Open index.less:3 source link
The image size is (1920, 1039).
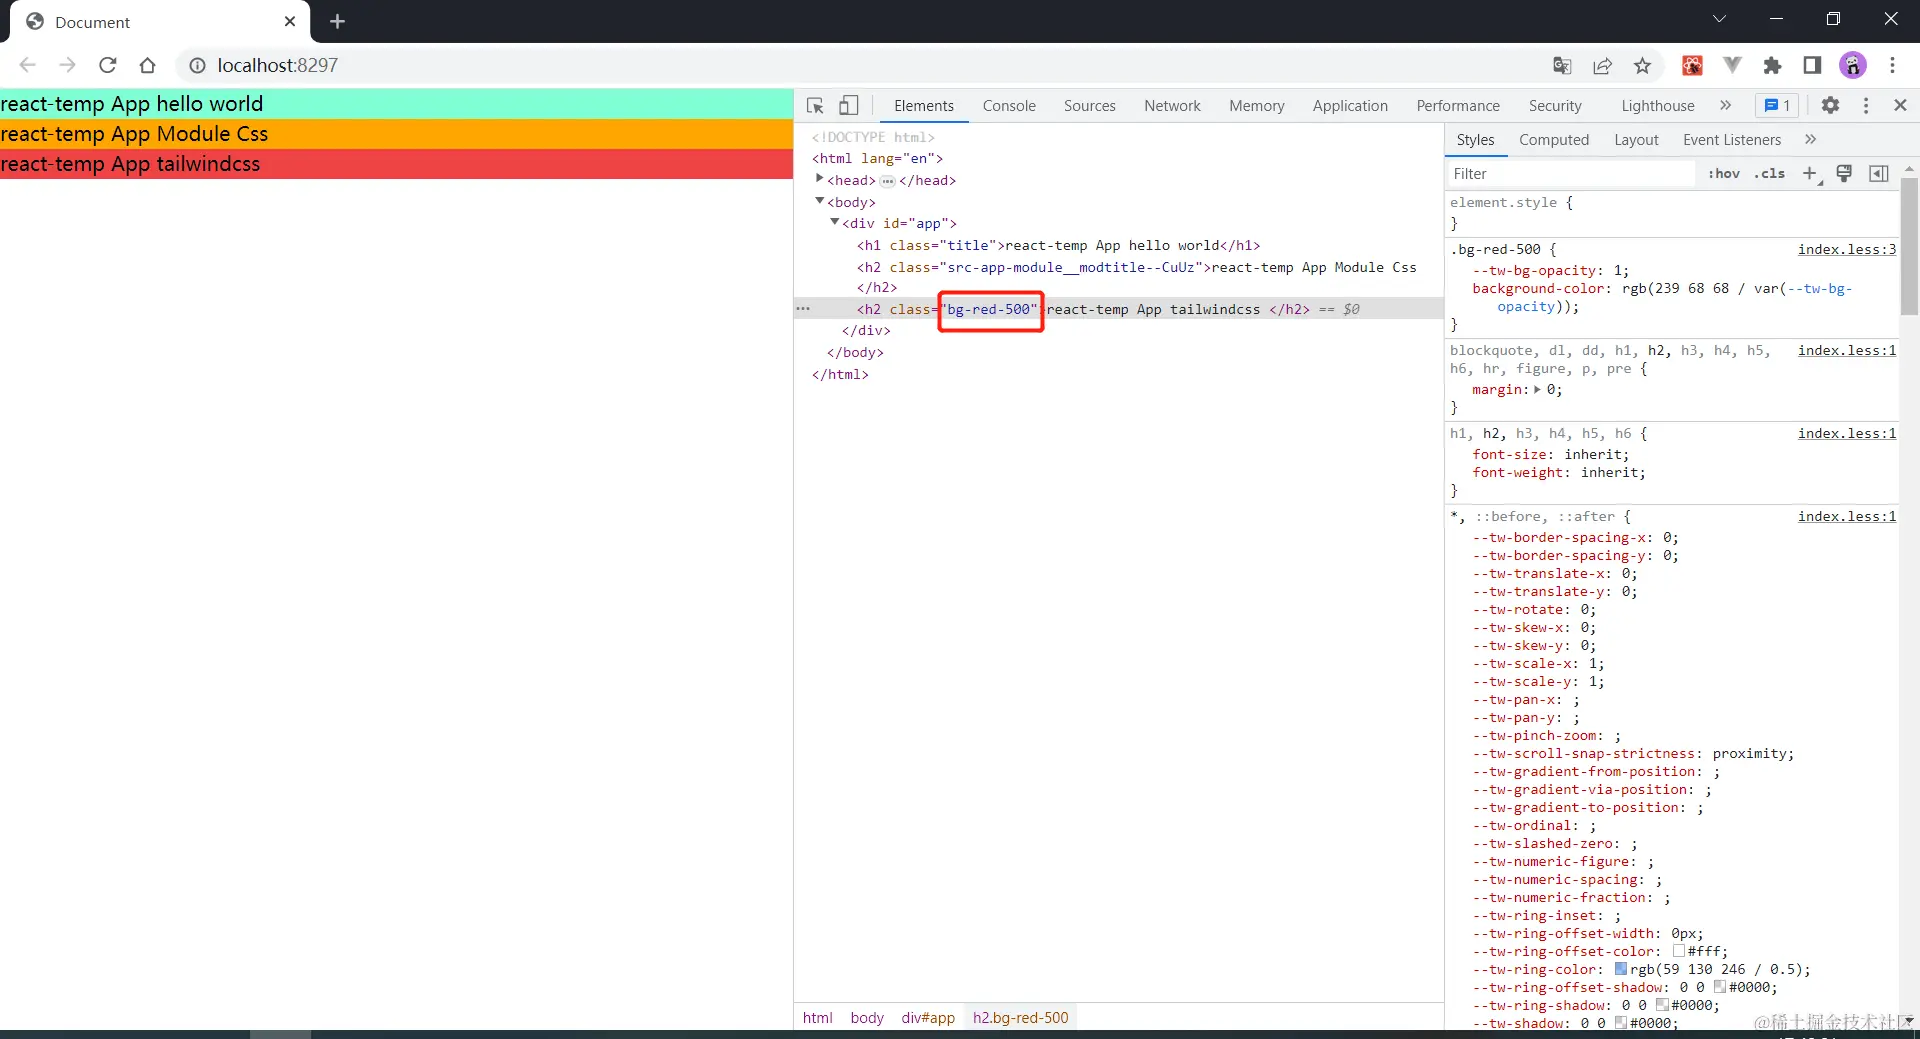[x=1846, y=249]
